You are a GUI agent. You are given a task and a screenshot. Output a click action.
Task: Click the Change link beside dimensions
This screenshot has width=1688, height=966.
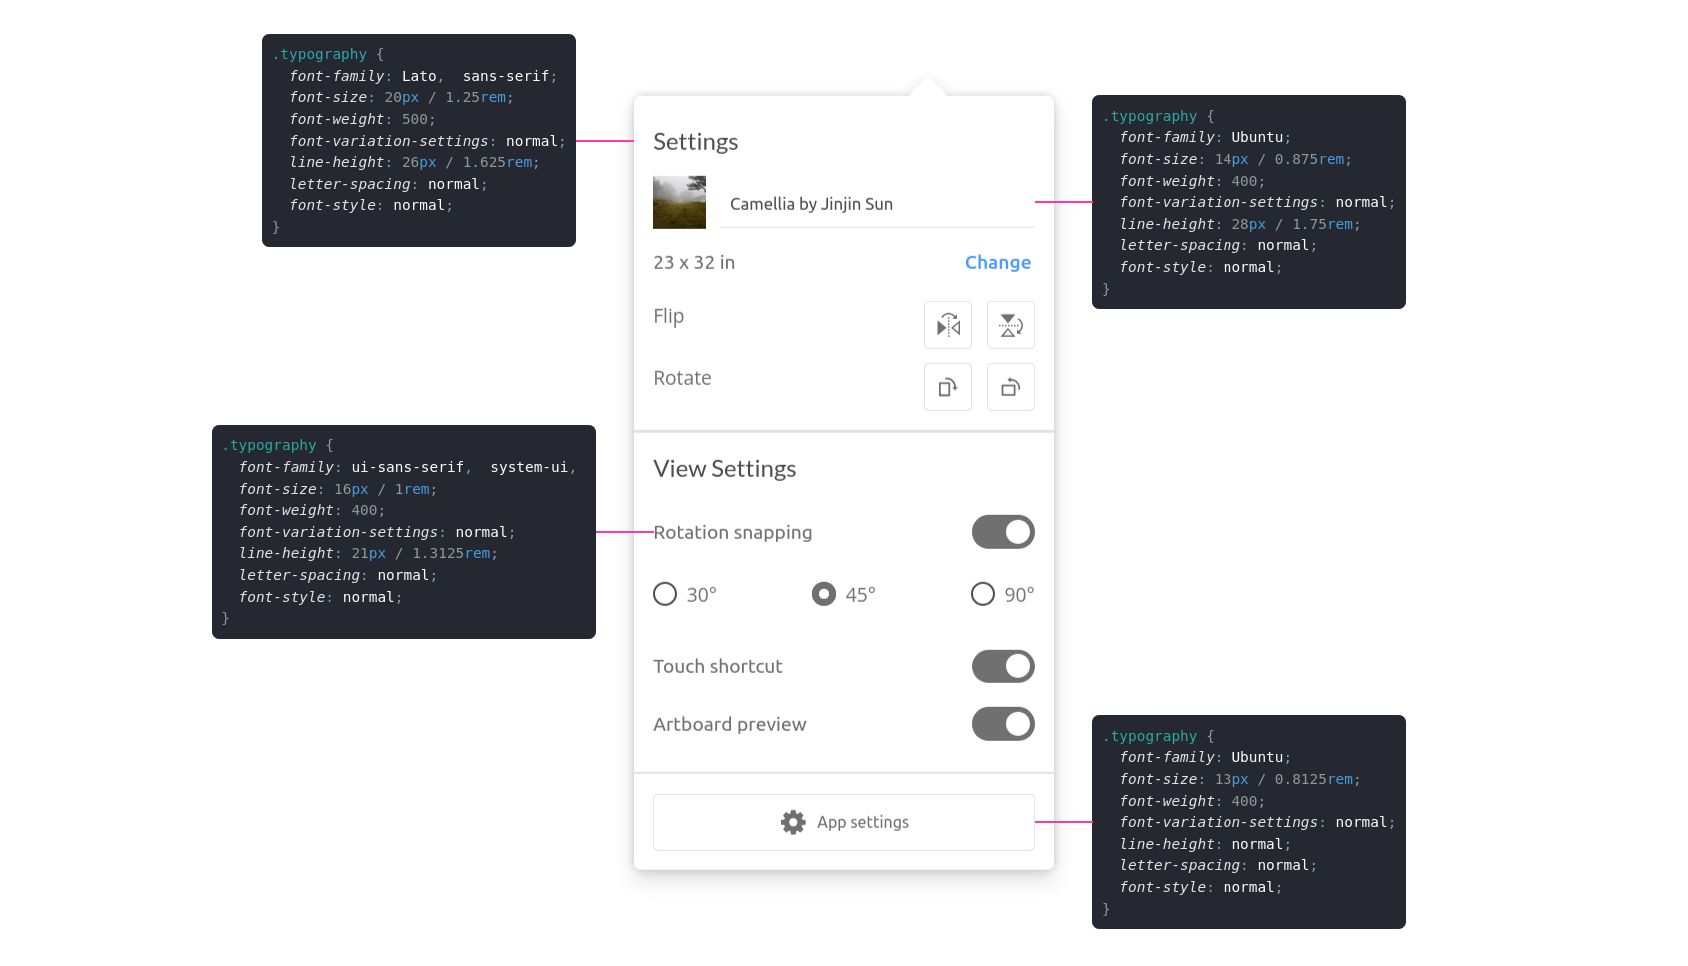tap(997, 262)
